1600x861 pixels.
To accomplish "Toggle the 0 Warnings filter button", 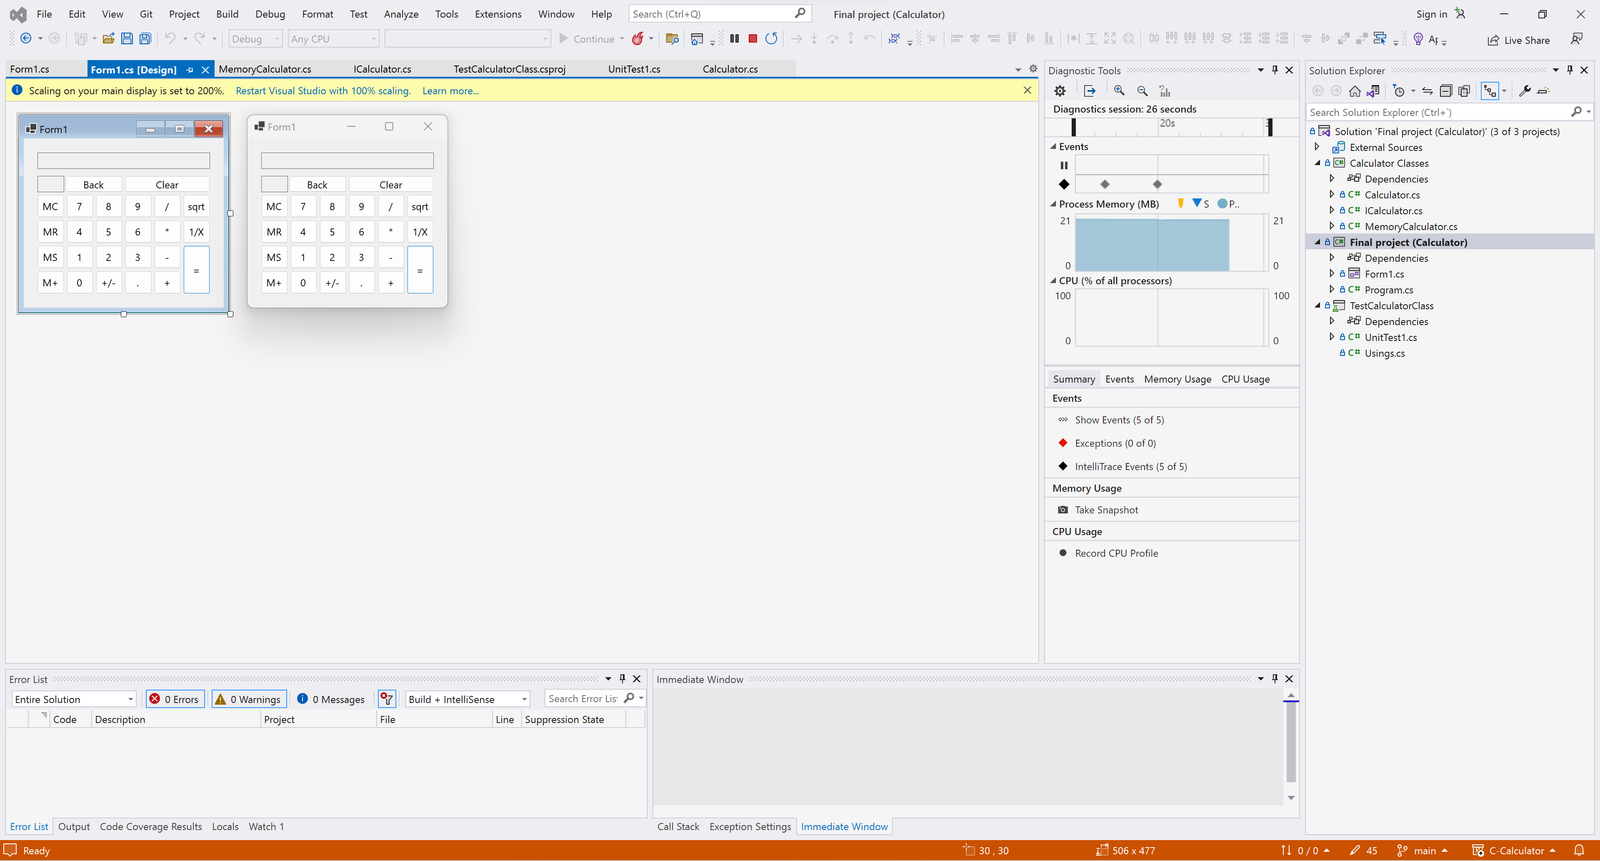I will click(x=249, y=699).
